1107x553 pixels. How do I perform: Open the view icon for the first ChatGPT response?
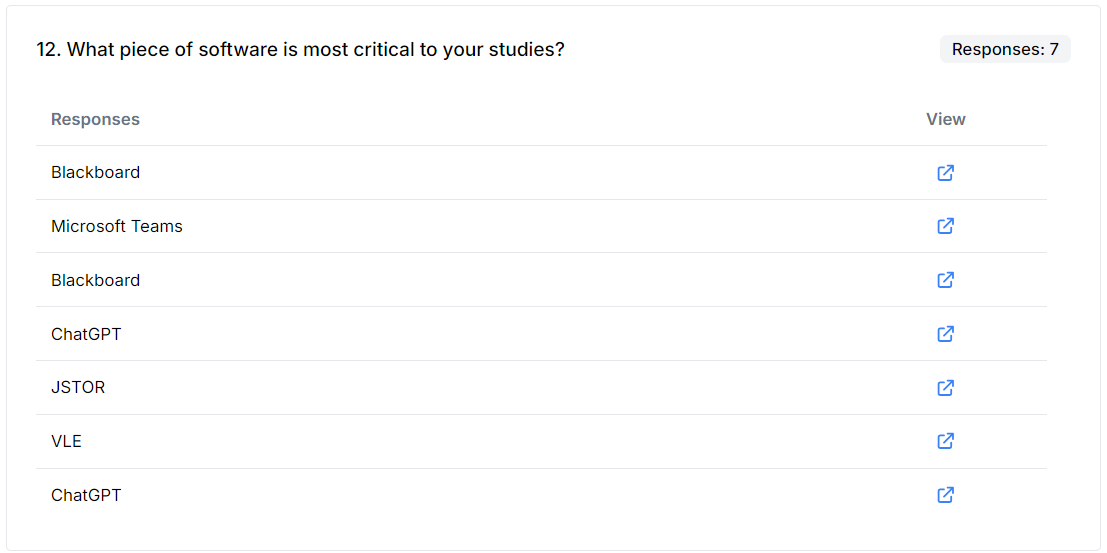tap(945, 333)
